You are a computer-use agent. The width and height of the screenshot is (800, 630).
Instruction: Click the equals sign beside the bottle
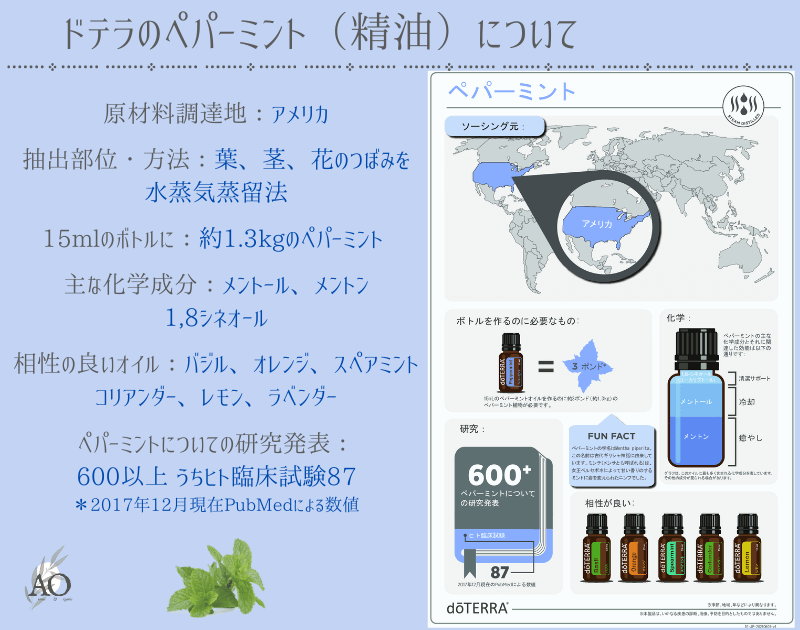click(546, 365)
